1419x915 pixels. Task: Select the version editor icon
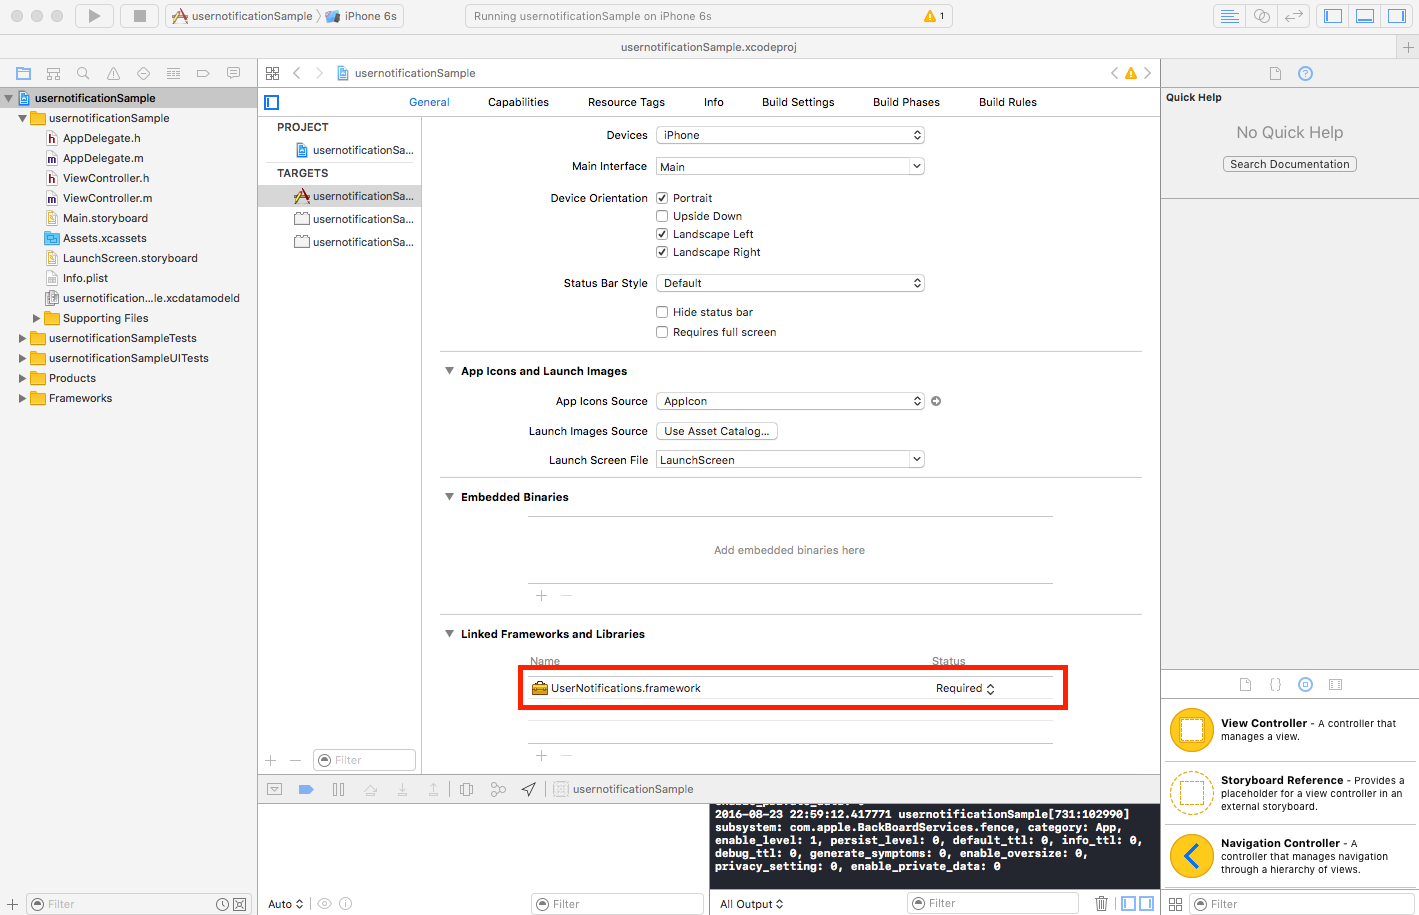(x=1294, y=16)
